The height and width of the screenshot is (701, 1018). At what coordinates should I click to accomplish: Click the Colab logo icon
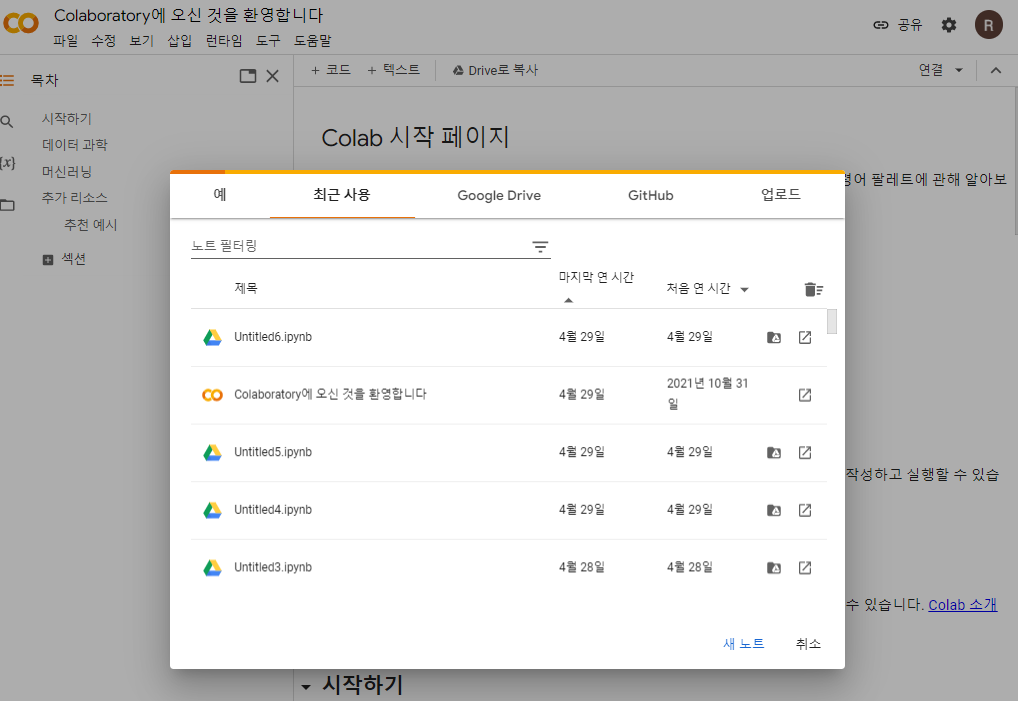(x=21, y=23)
